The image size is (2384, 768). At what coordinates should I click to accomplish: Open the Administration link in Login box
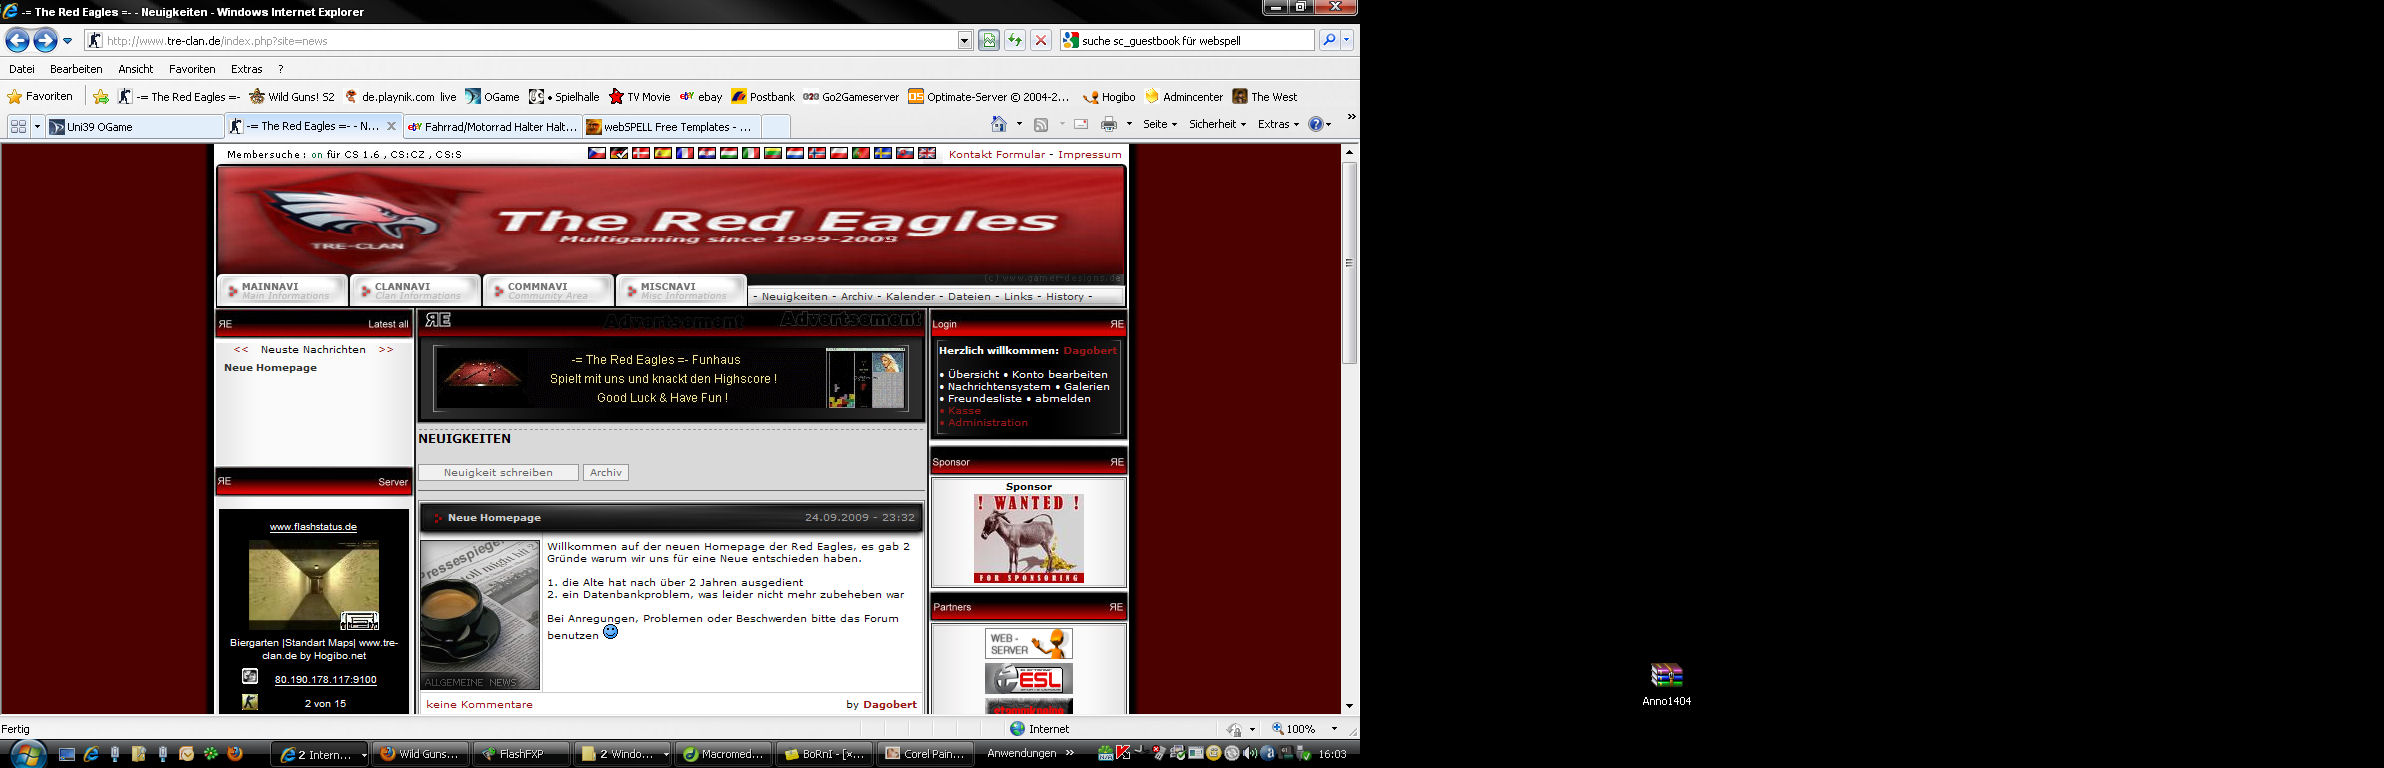[x=987, y=422]
